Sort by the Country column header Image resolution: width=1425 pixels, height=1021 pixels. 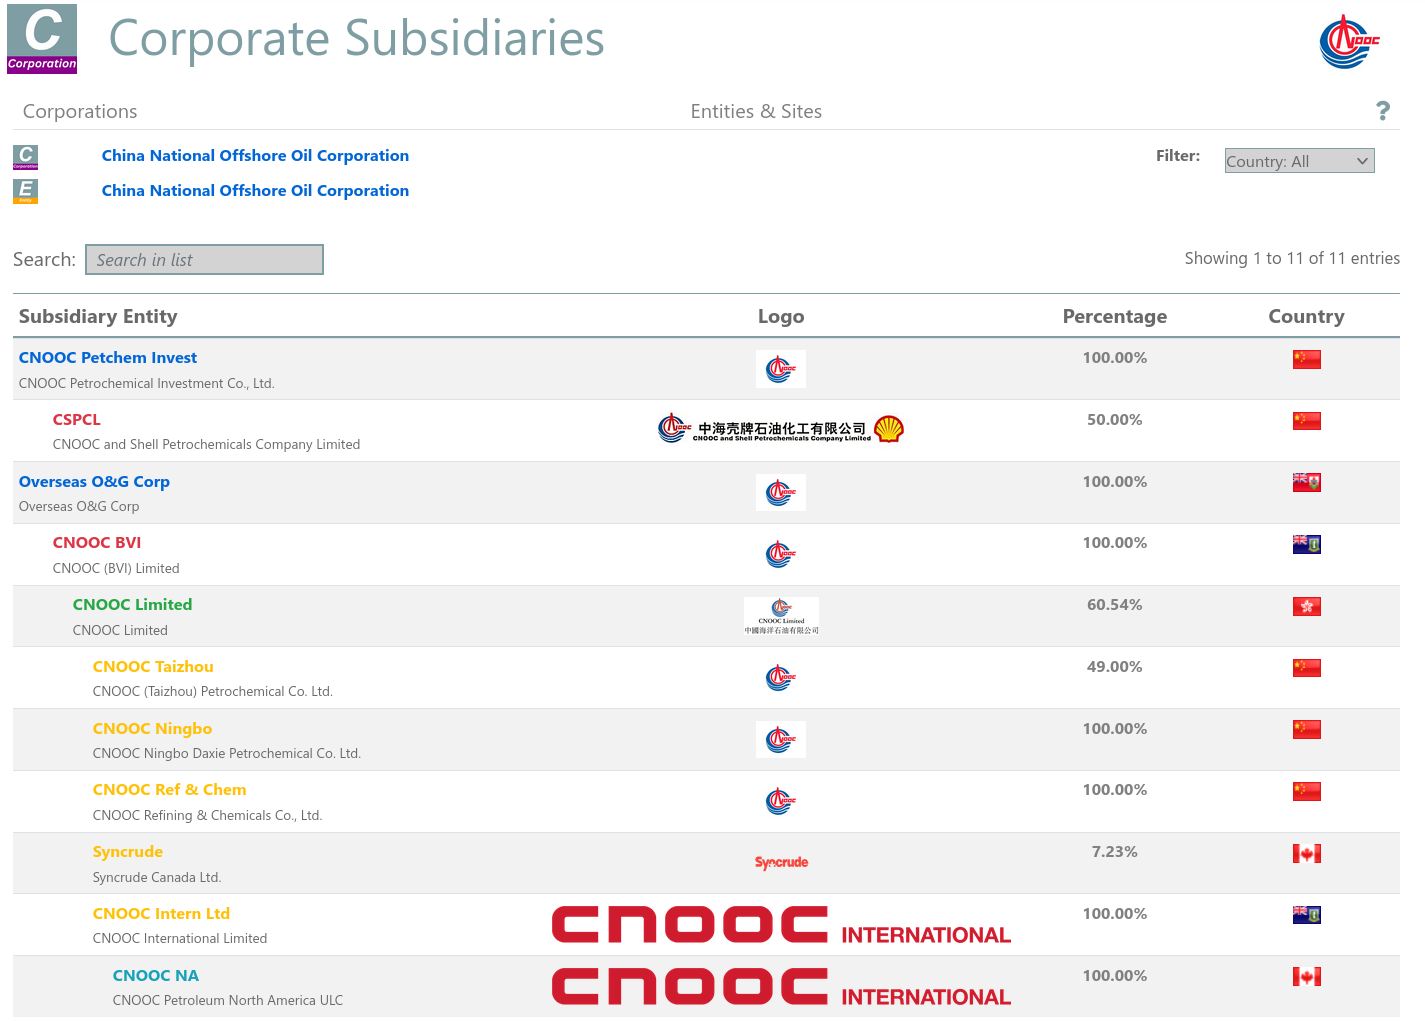point(1306,316)
